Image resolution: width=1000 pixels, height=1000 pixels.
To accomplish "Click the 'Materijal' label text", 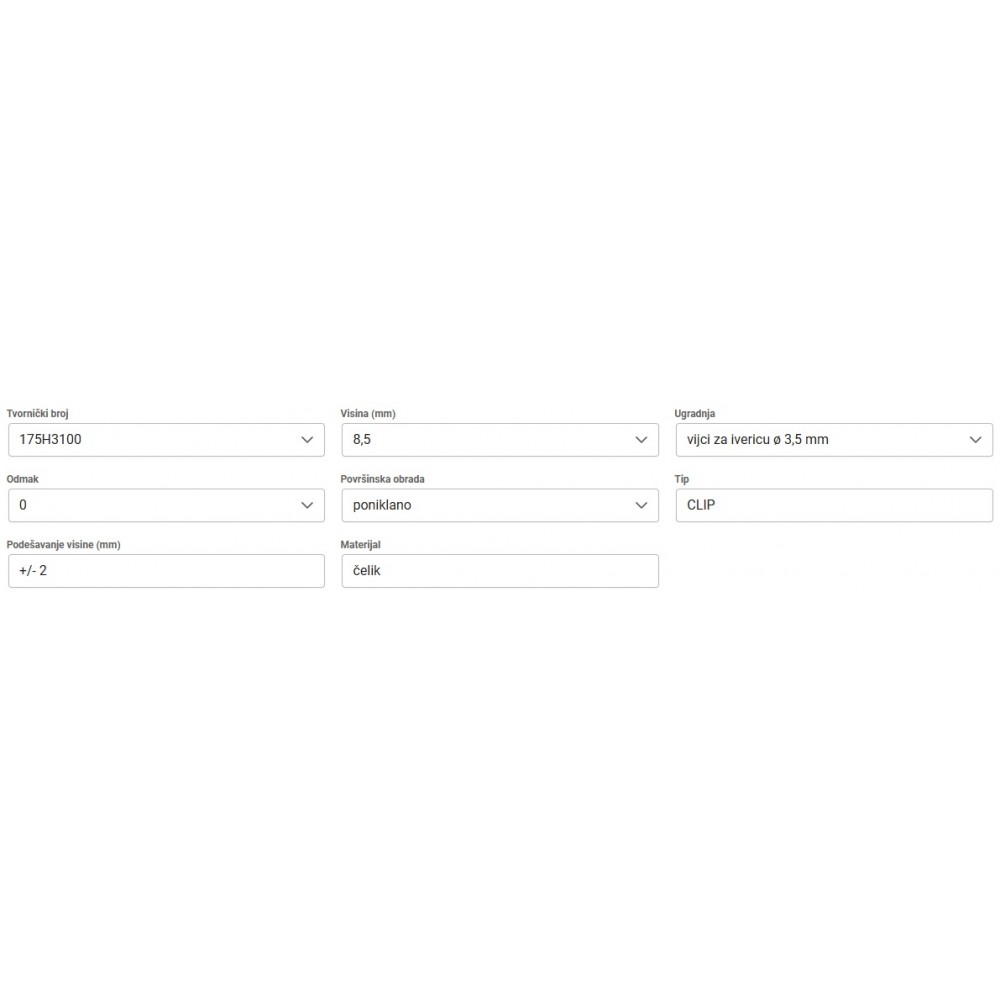I will (x=361, y=545).
